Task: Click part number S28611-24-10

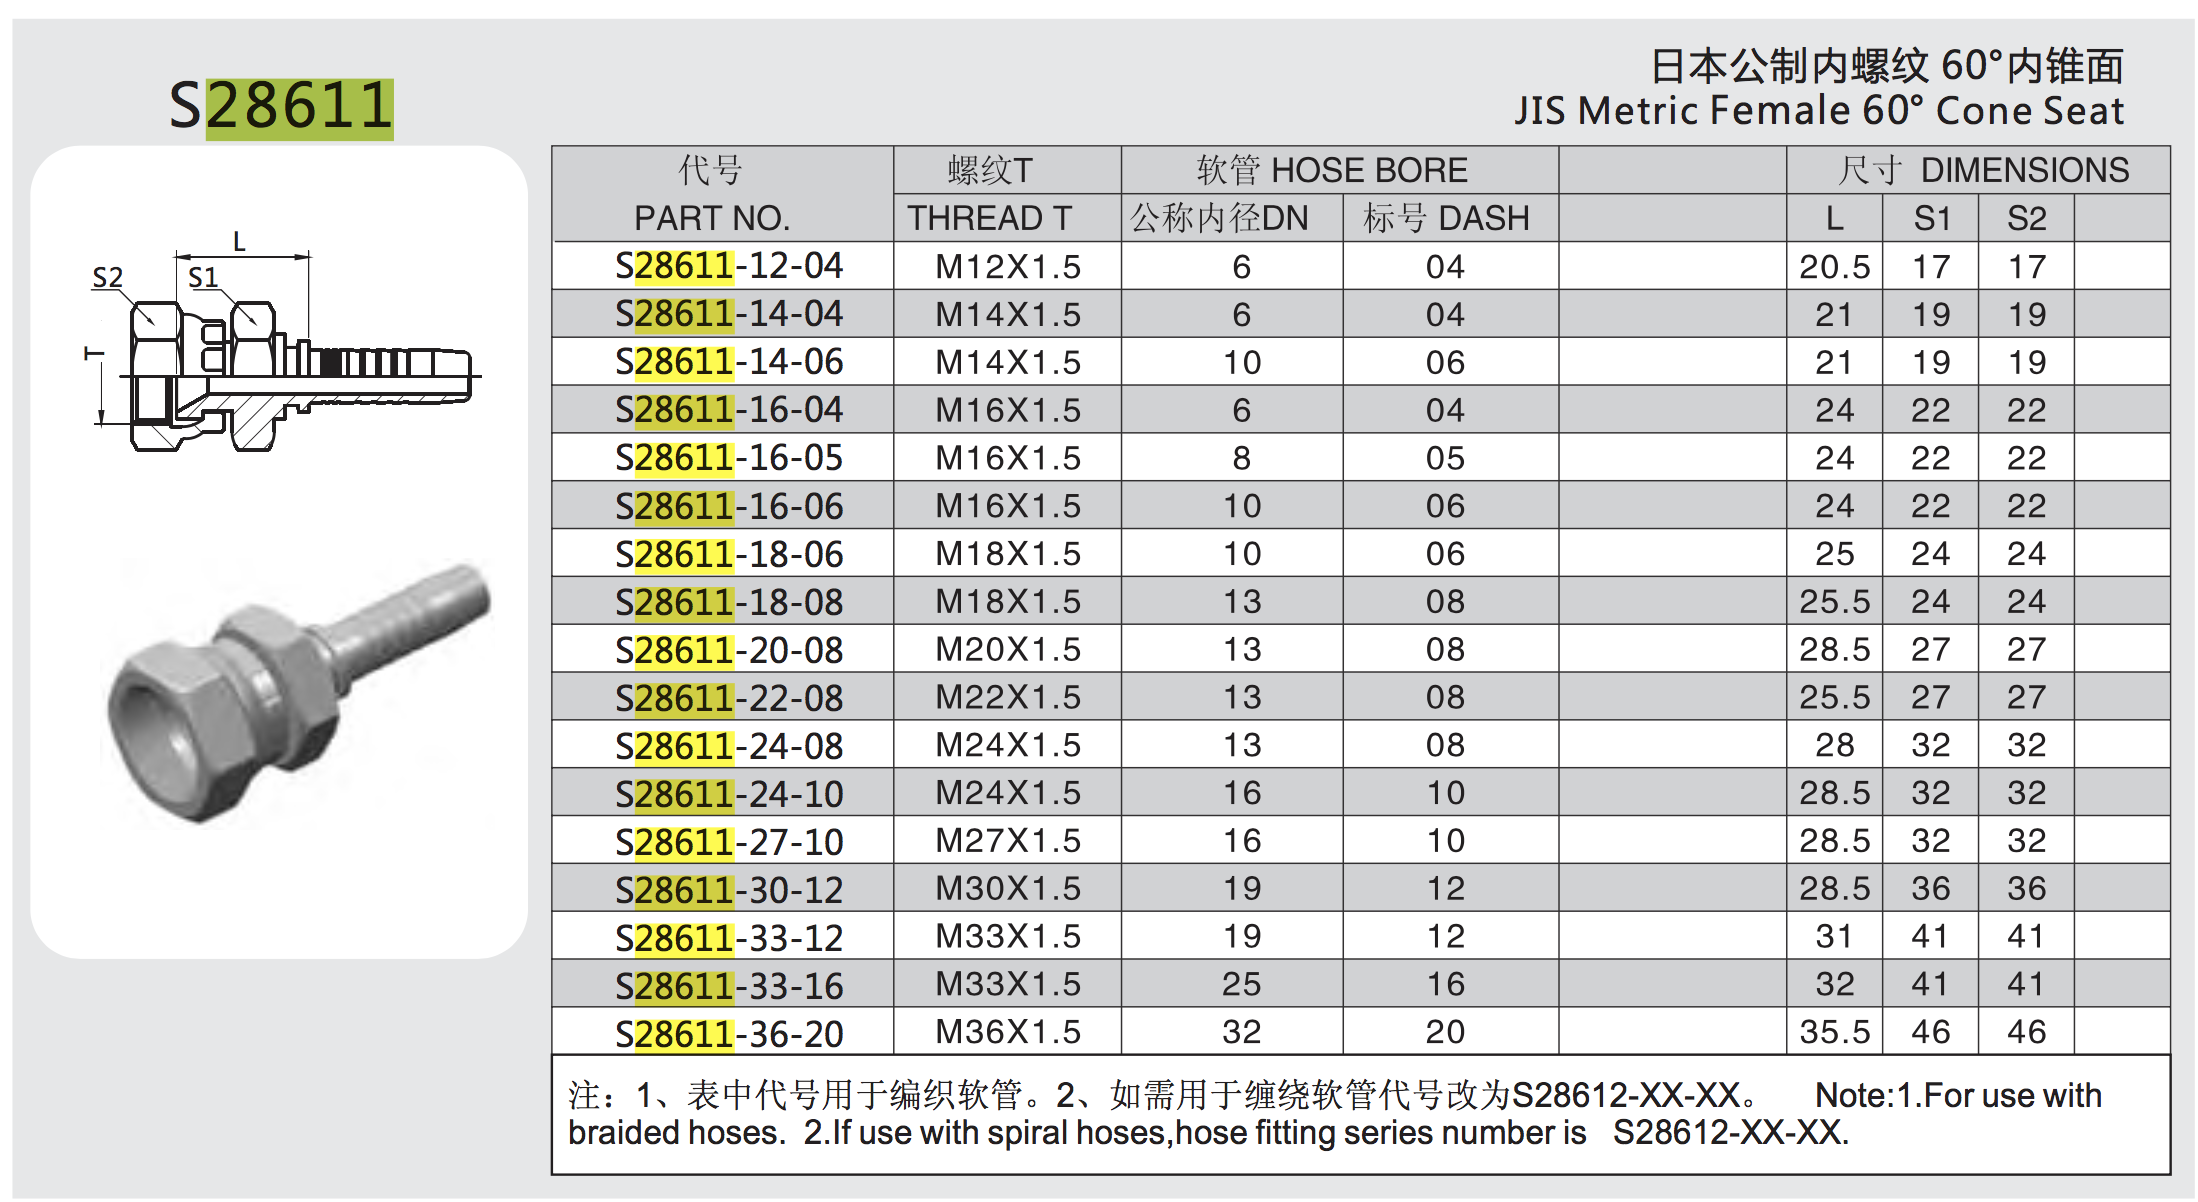Action: (729, 794)
